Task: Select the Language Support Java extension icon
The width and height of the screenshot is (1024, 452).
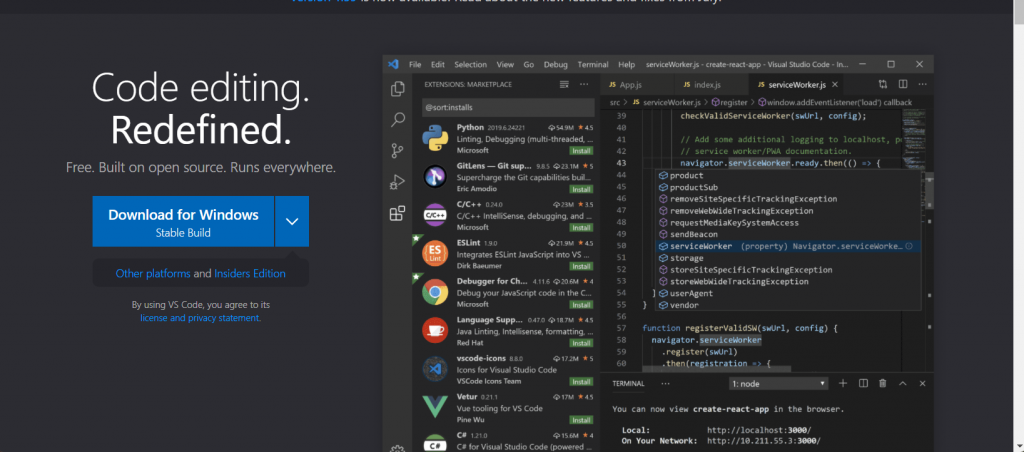Action: pos(434,331)
